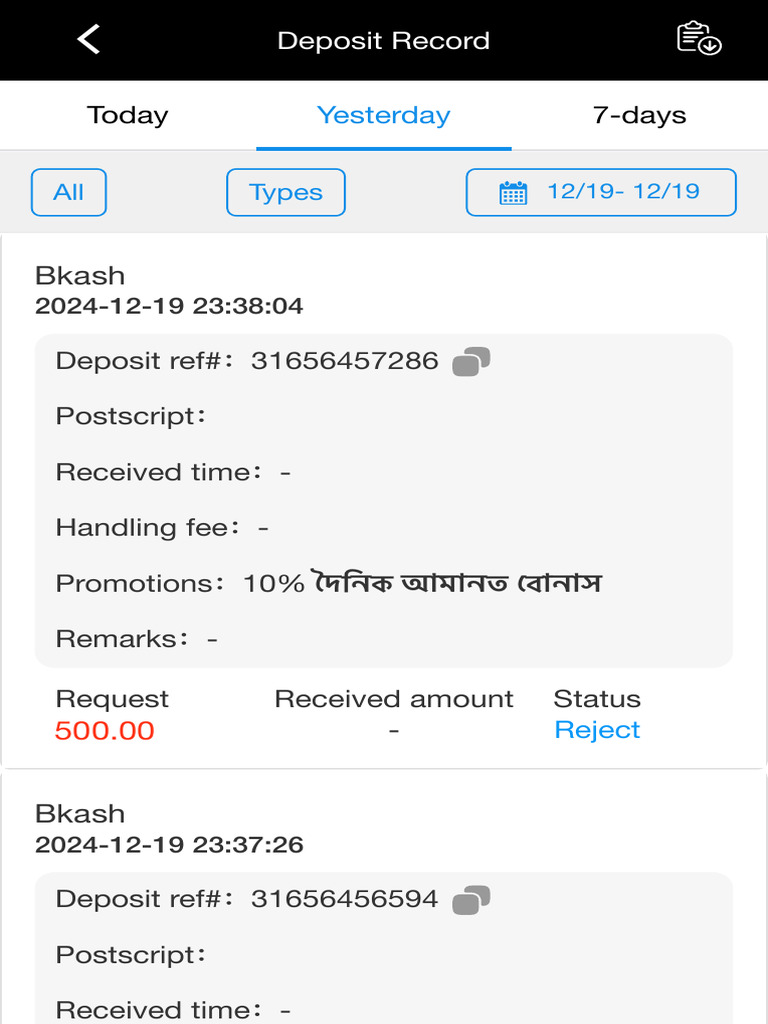Go back using the left arrow icon
Screen dimensions: 768x1024
[89, 40]
